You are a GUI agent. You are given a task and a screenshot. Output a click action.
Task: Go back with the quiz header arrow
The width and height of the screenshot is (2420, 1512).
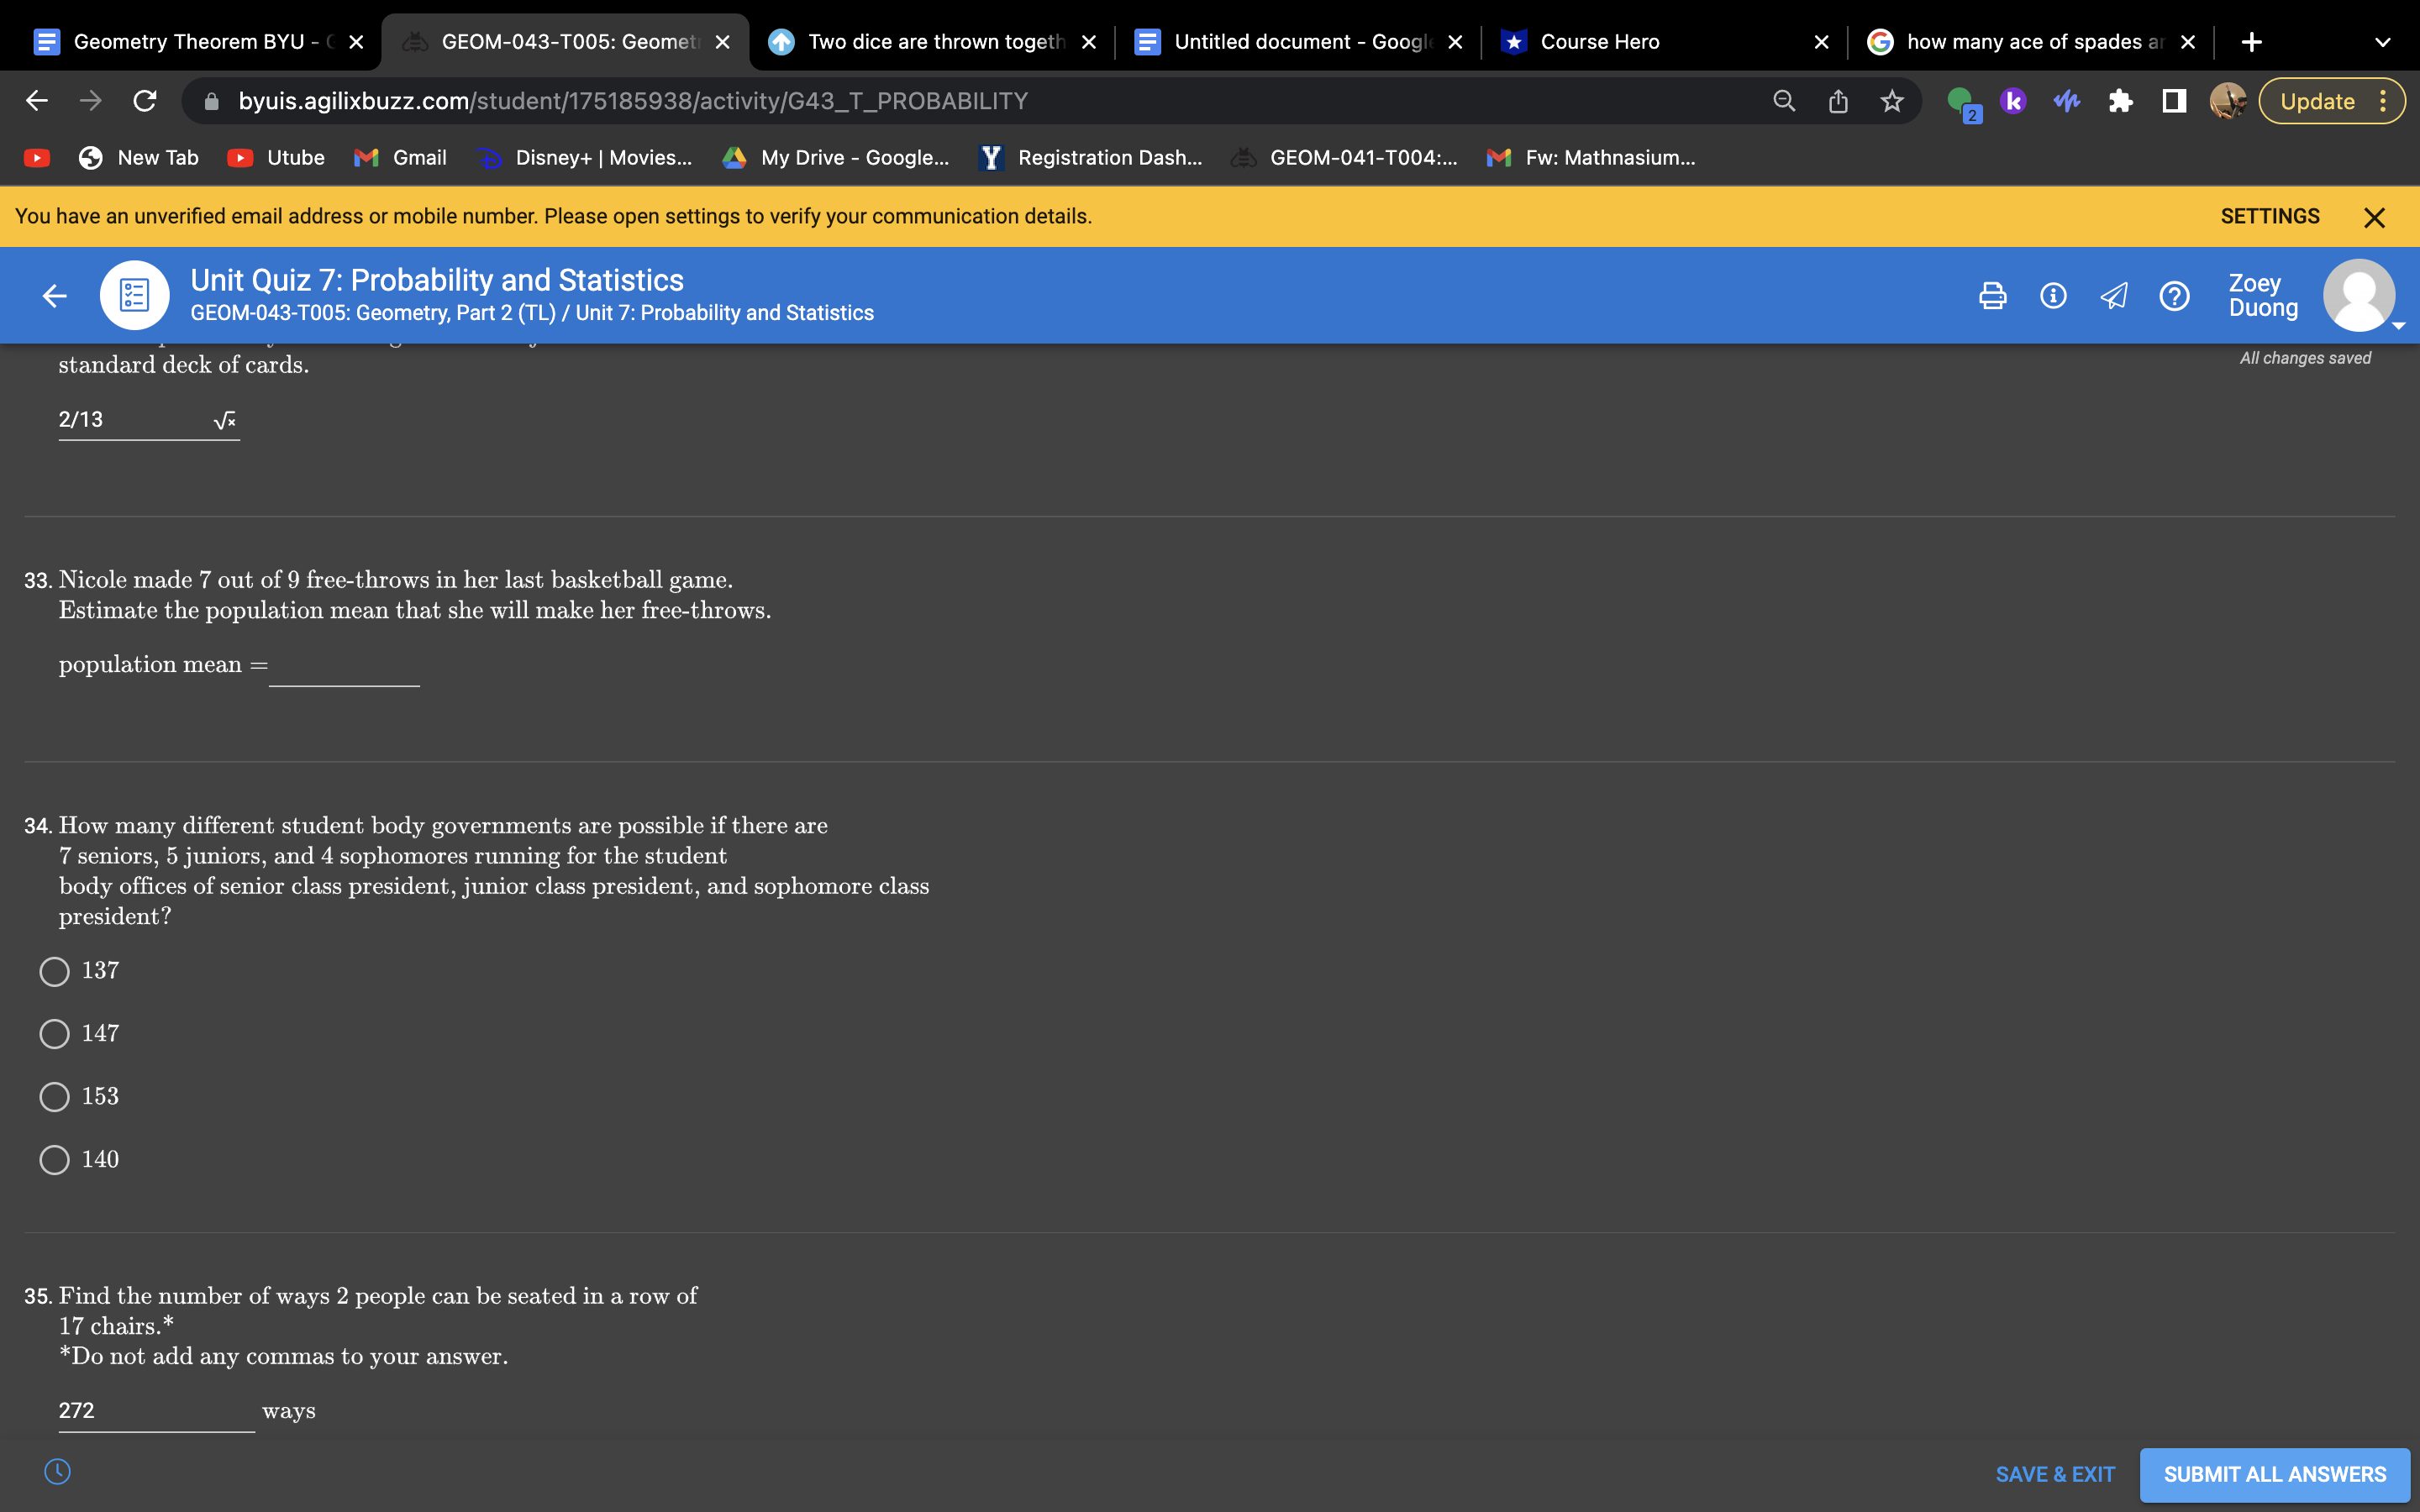(x=55, y=296)
